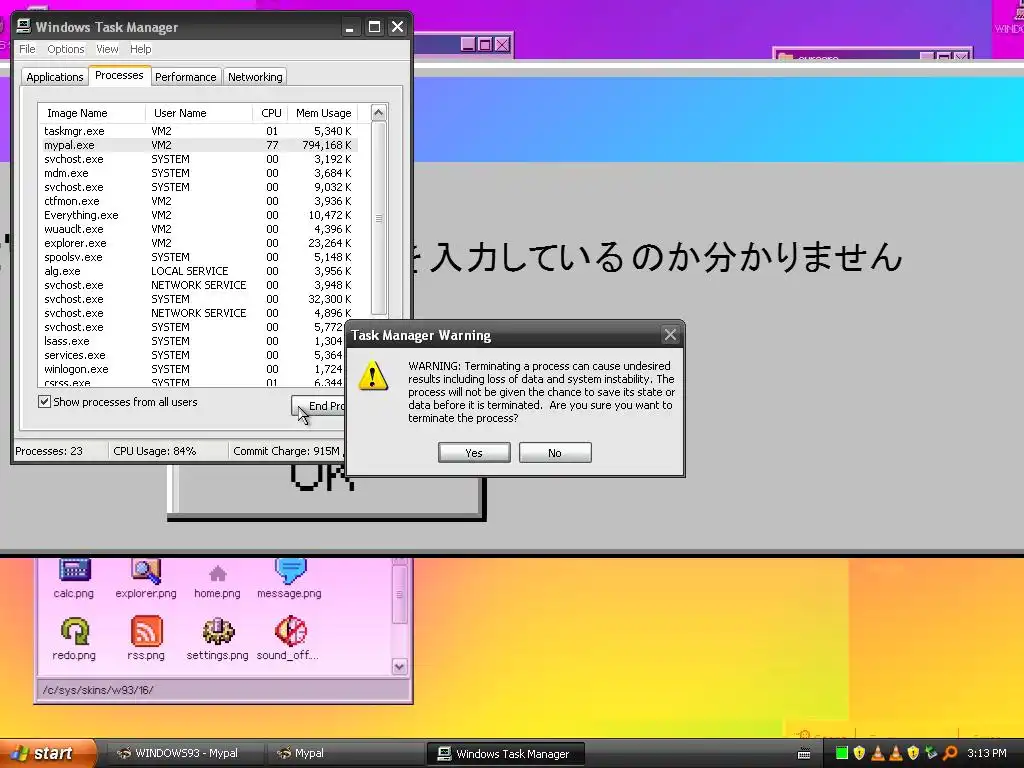
Task: Select explorer.png file icon
Action: click(x=146, y=579)
